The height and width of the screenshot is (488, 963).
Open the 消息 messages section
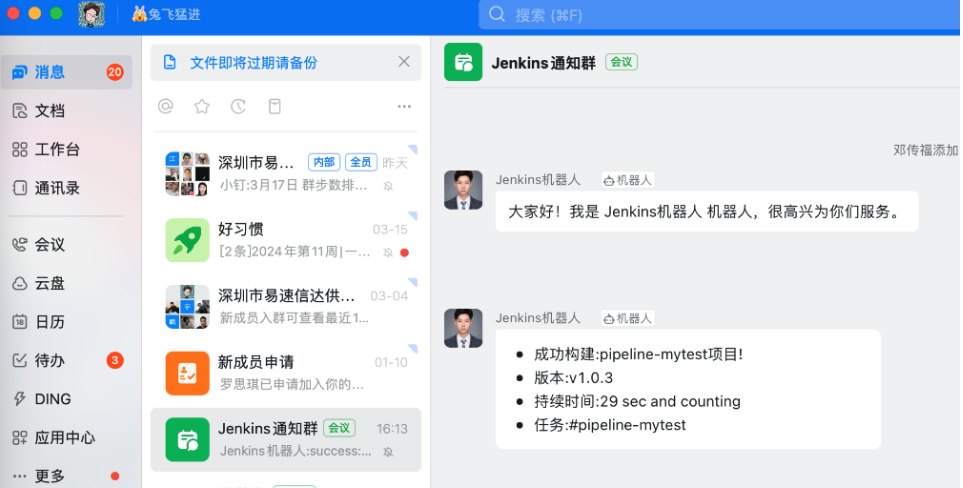click(66, 72)
